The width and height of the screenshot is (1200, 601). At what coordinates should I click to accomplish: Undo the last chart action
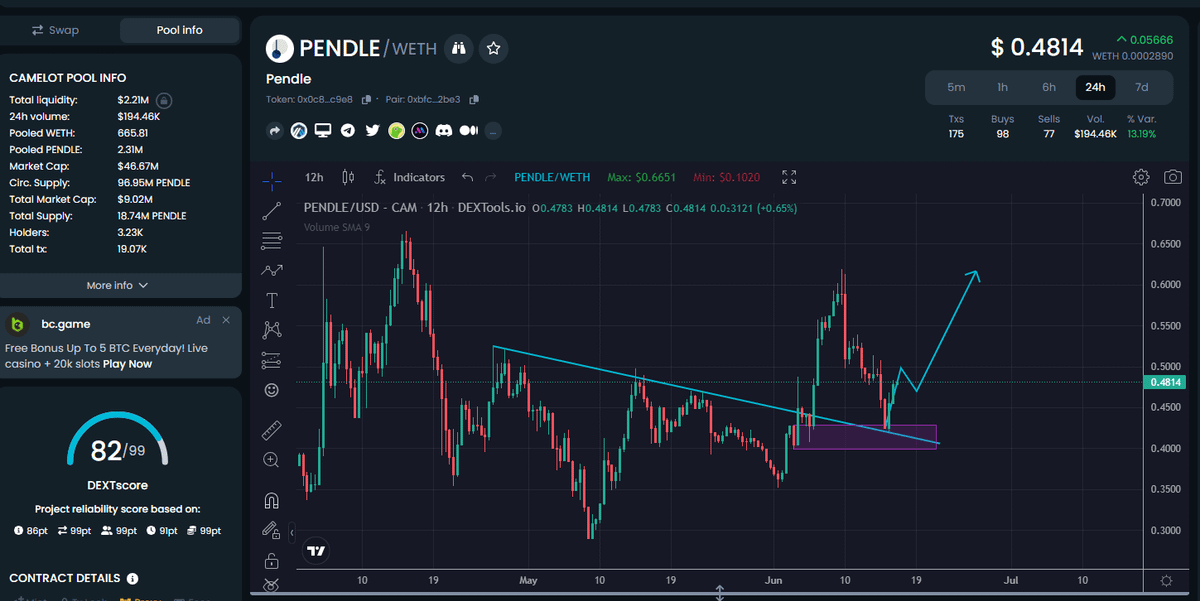point(467,177)
